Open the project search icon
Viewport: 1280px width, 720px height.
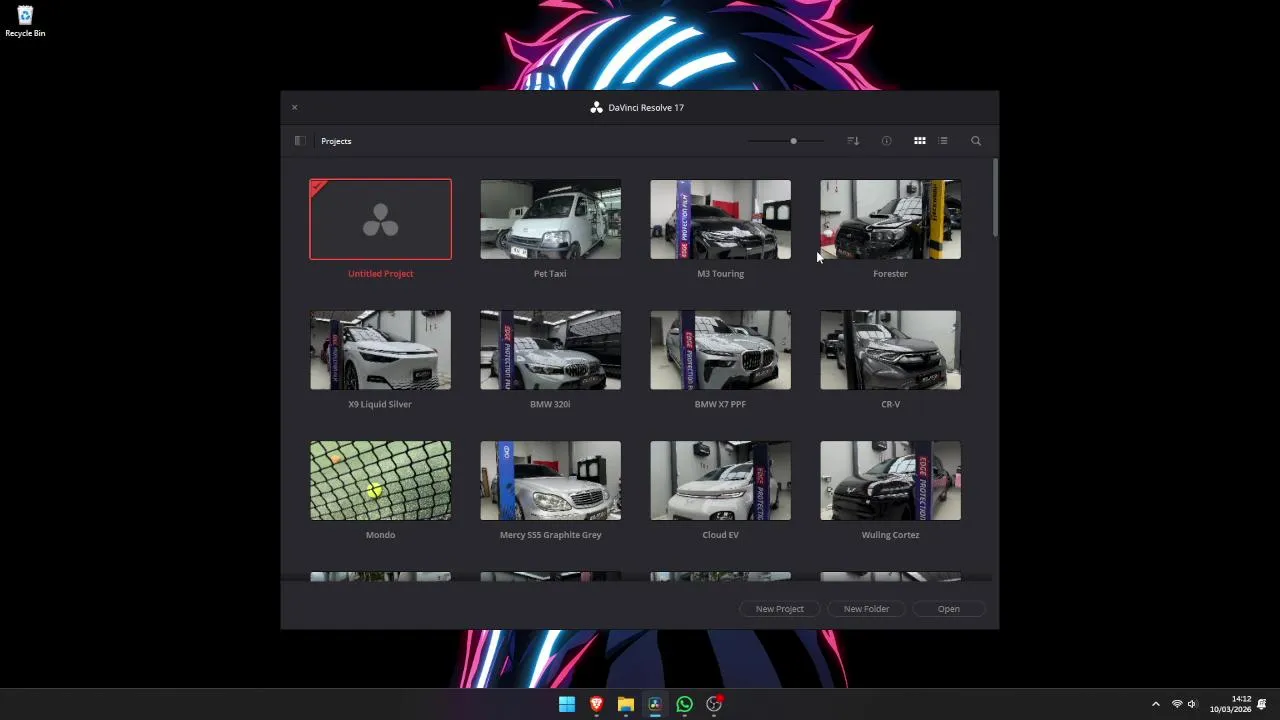click(976, 141)
